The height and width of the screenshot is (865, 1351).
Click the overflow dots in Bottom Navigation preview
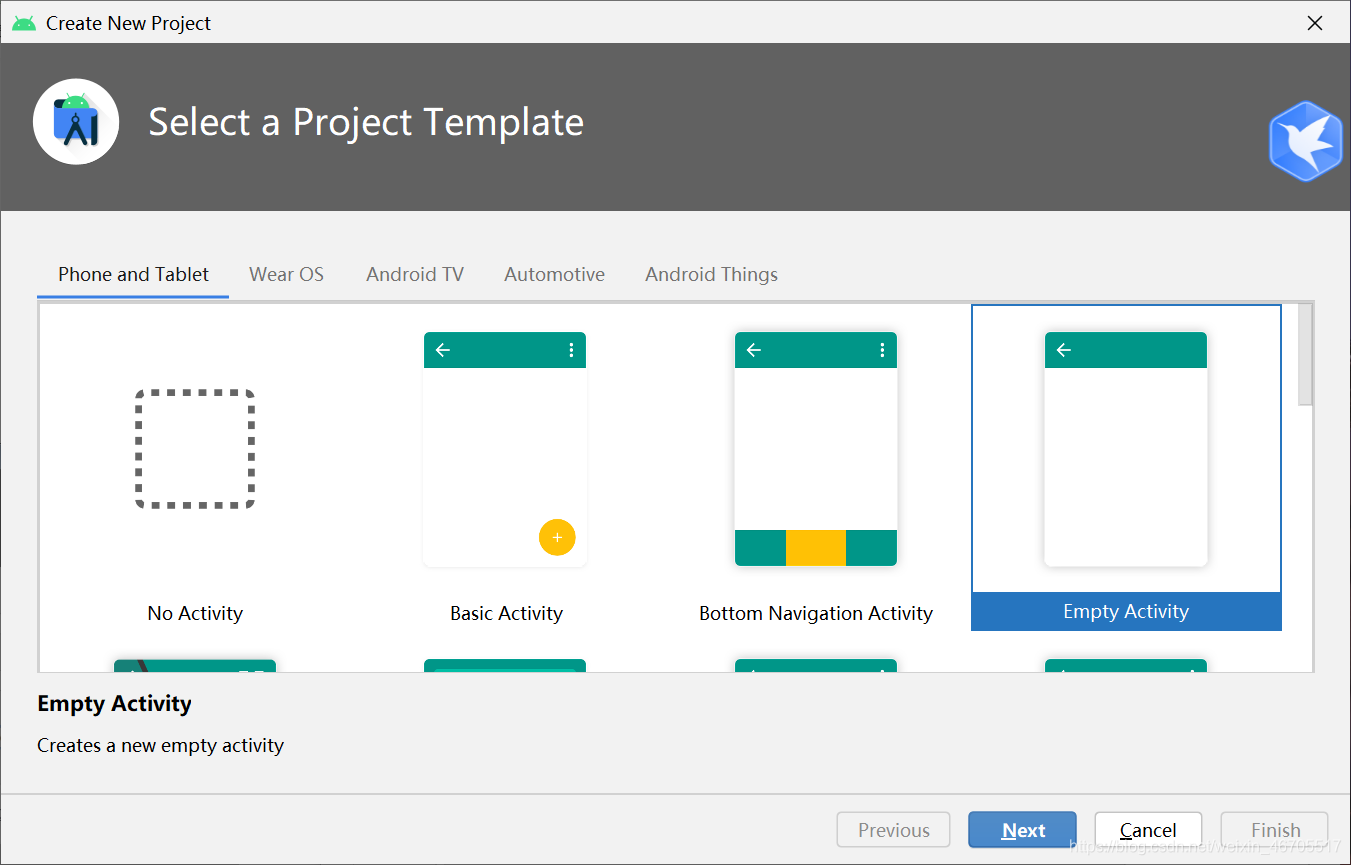882,350
